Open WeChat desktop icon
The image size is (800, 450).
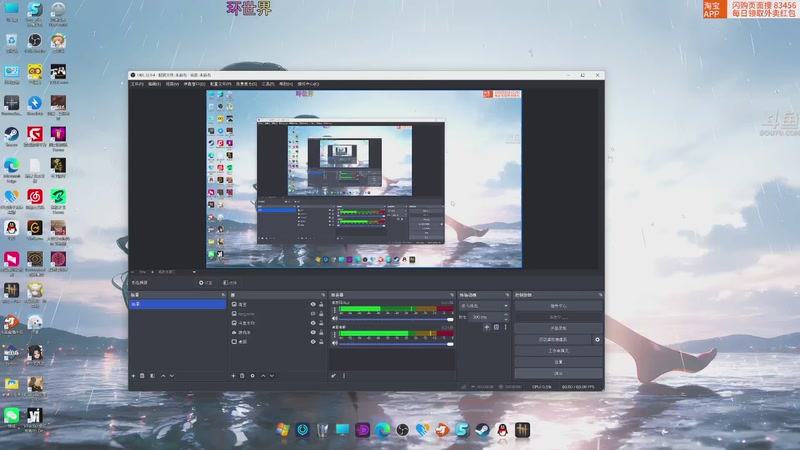click(11, 417)
